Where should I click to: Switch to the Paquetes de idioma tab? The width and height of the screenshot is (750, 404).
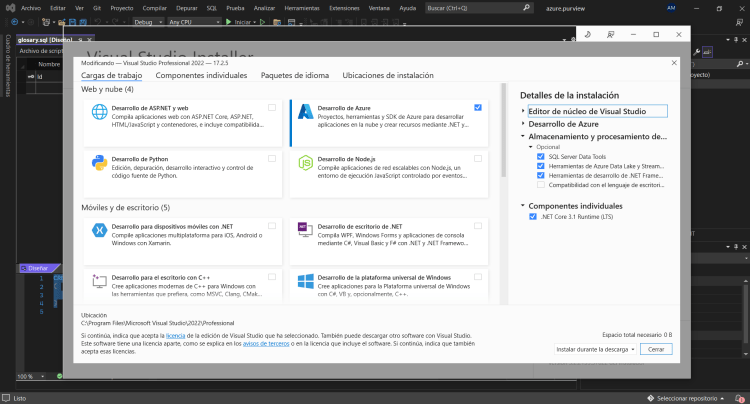tap(294, 76)
